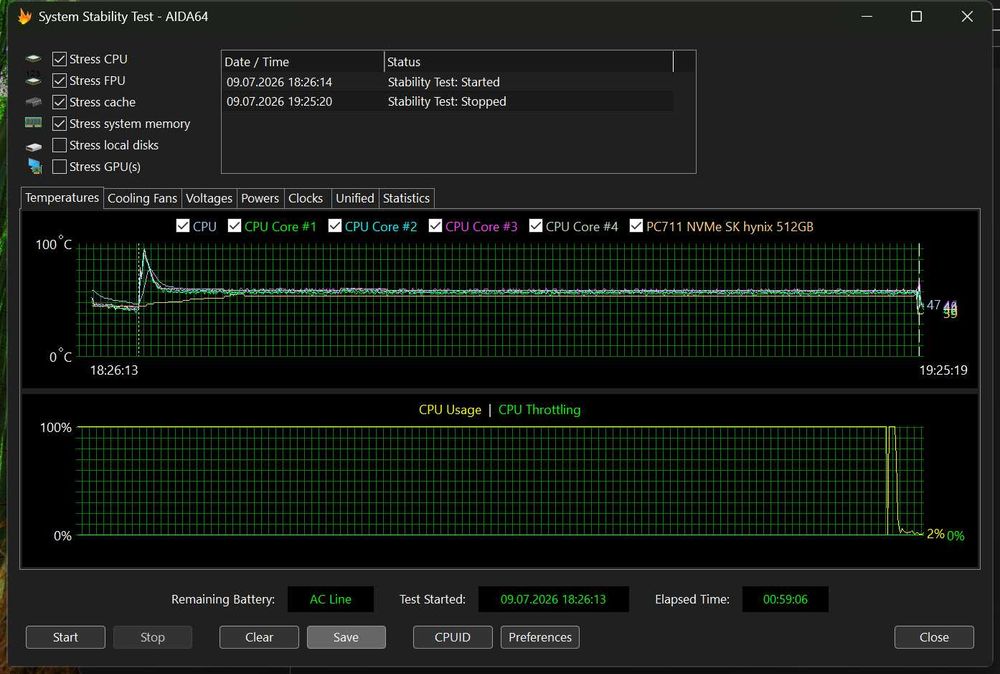The height and width of the screenshot is (674, 1000).
Task: Select the Temperatures tab
Action: click(62, 198)
